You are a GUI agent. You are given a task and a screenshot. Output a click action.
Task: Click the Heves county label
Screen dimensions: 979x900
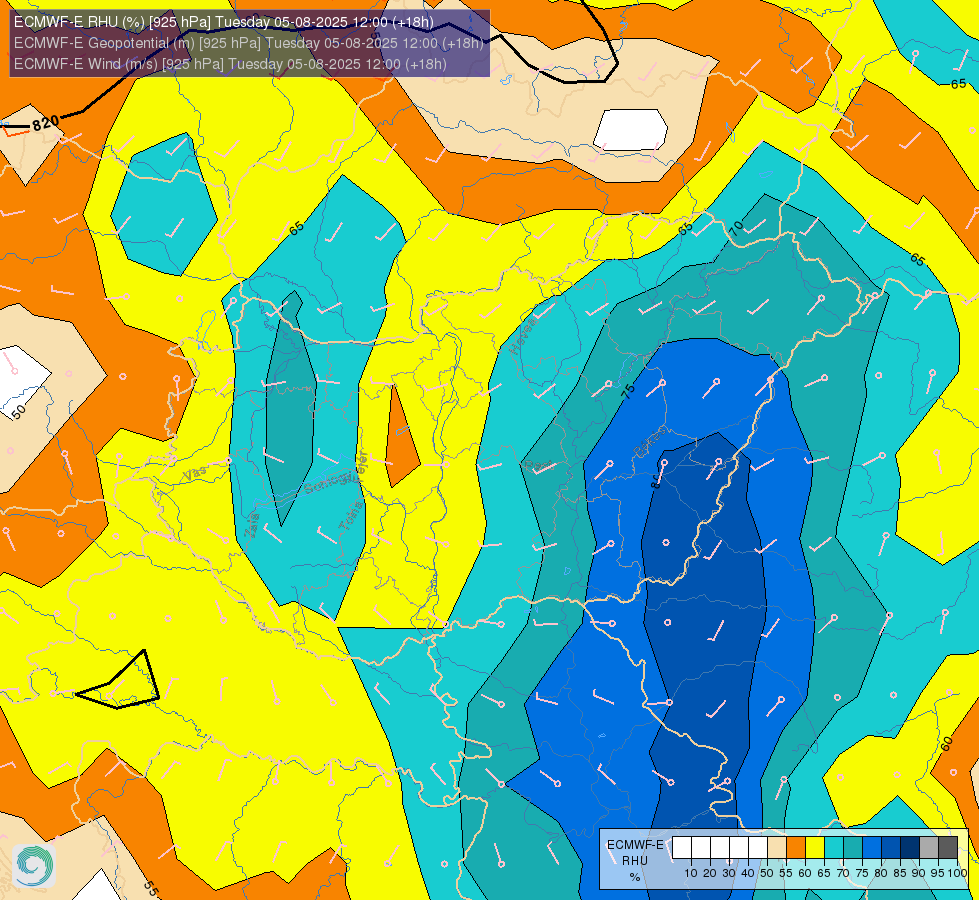click(523, 334)
